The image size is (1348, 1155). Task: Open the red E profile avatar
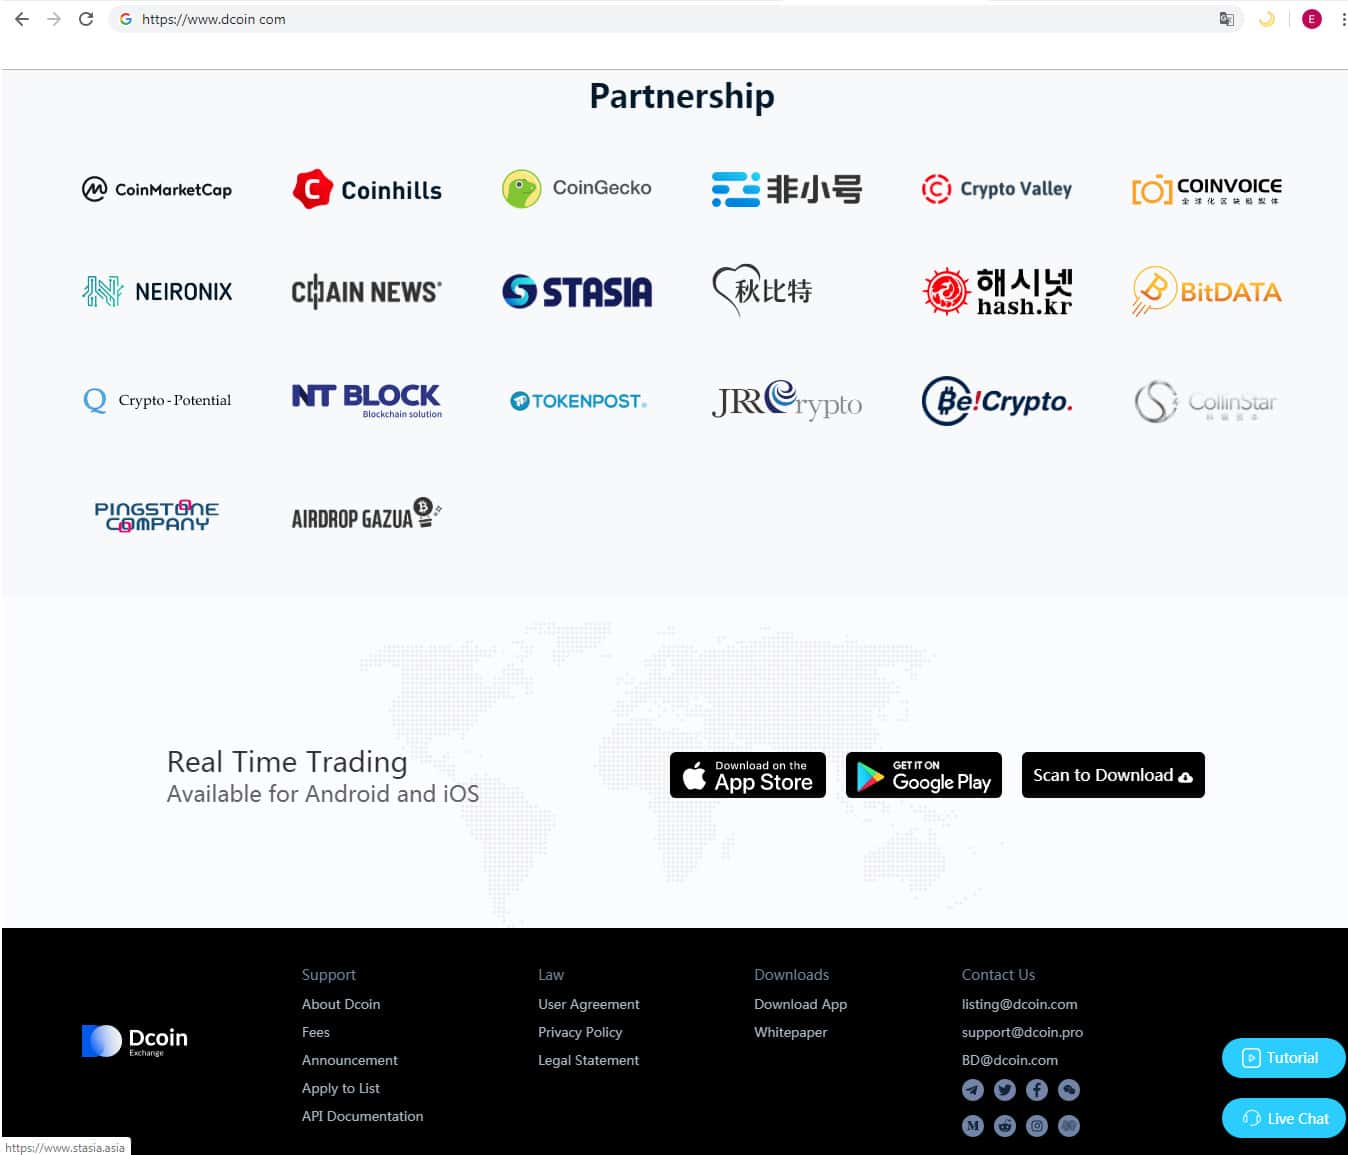(x=1312, y=19)
